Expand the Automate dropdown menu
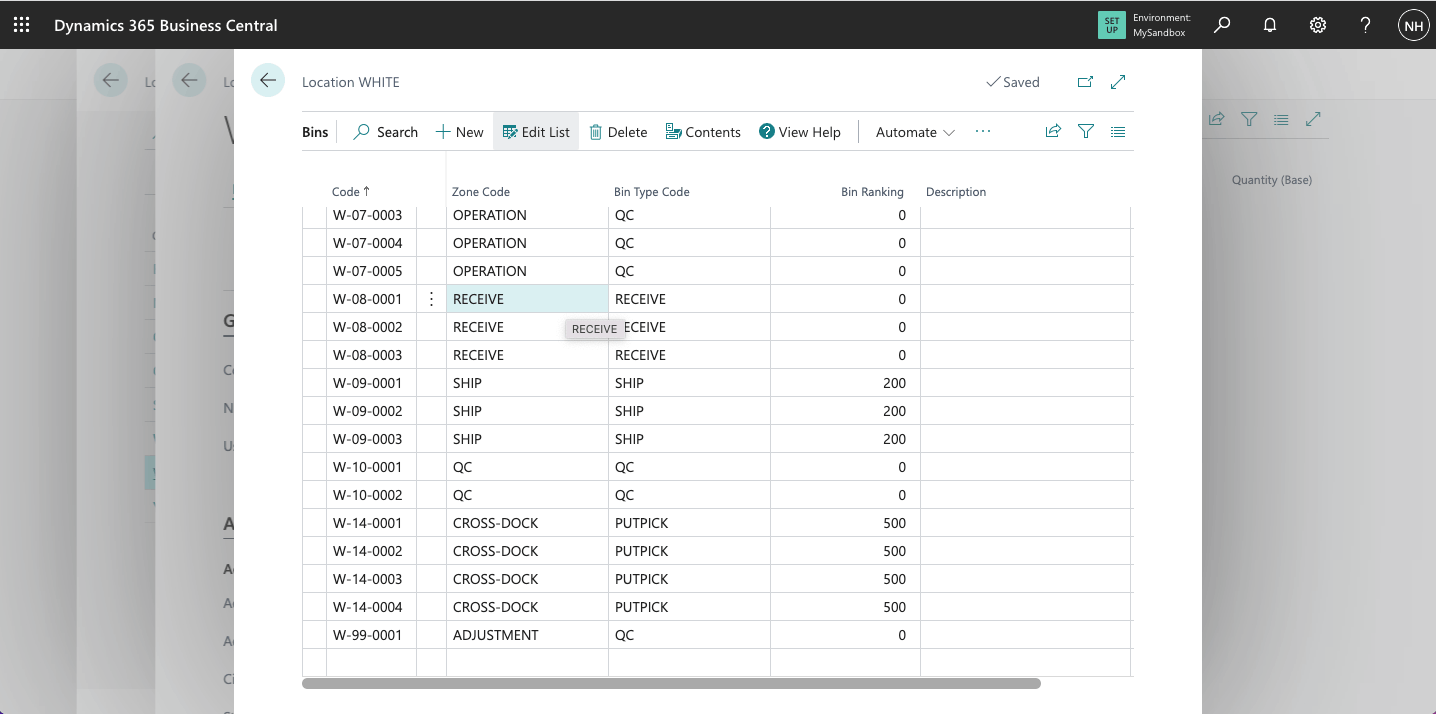This screenshot has height=714, width=1436. pyautogui.click(x=915, y=132)
